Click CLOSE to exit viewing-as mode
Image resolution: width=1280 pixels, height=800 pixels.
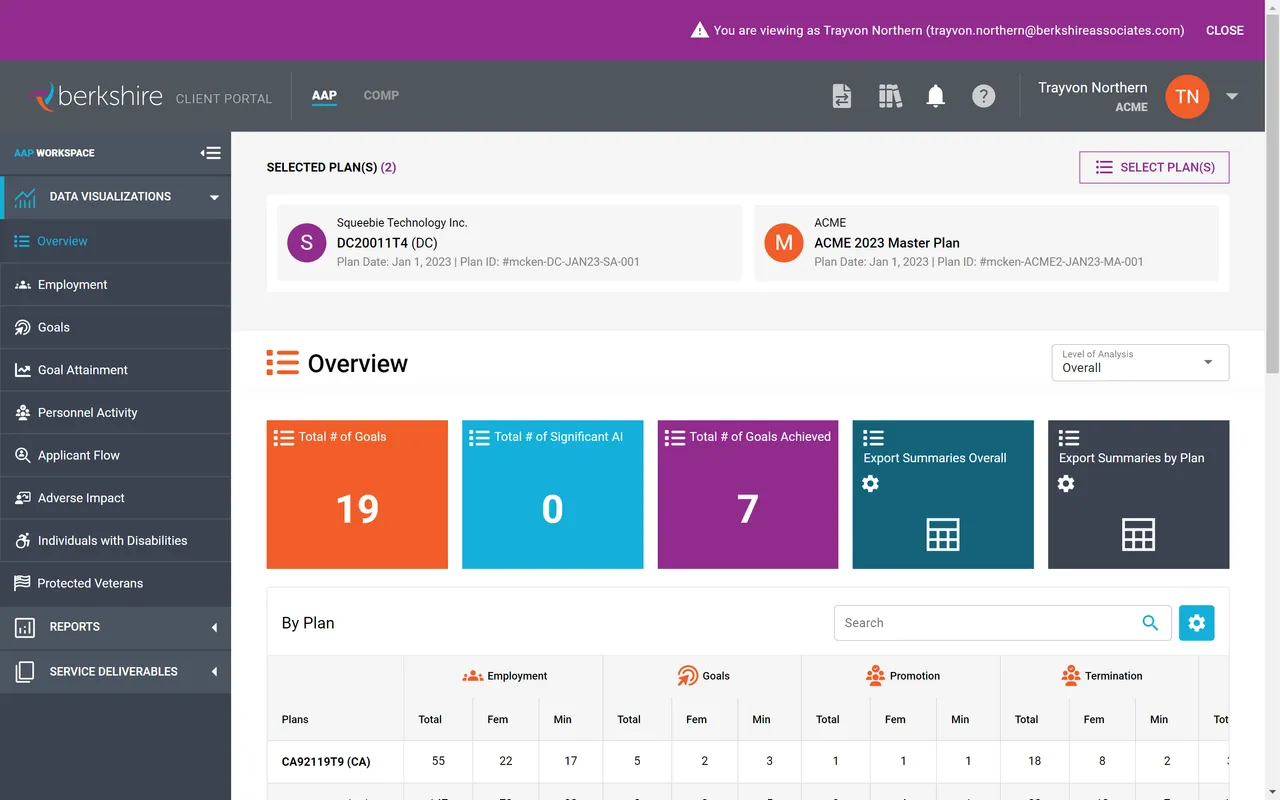tap(1224, 30)
